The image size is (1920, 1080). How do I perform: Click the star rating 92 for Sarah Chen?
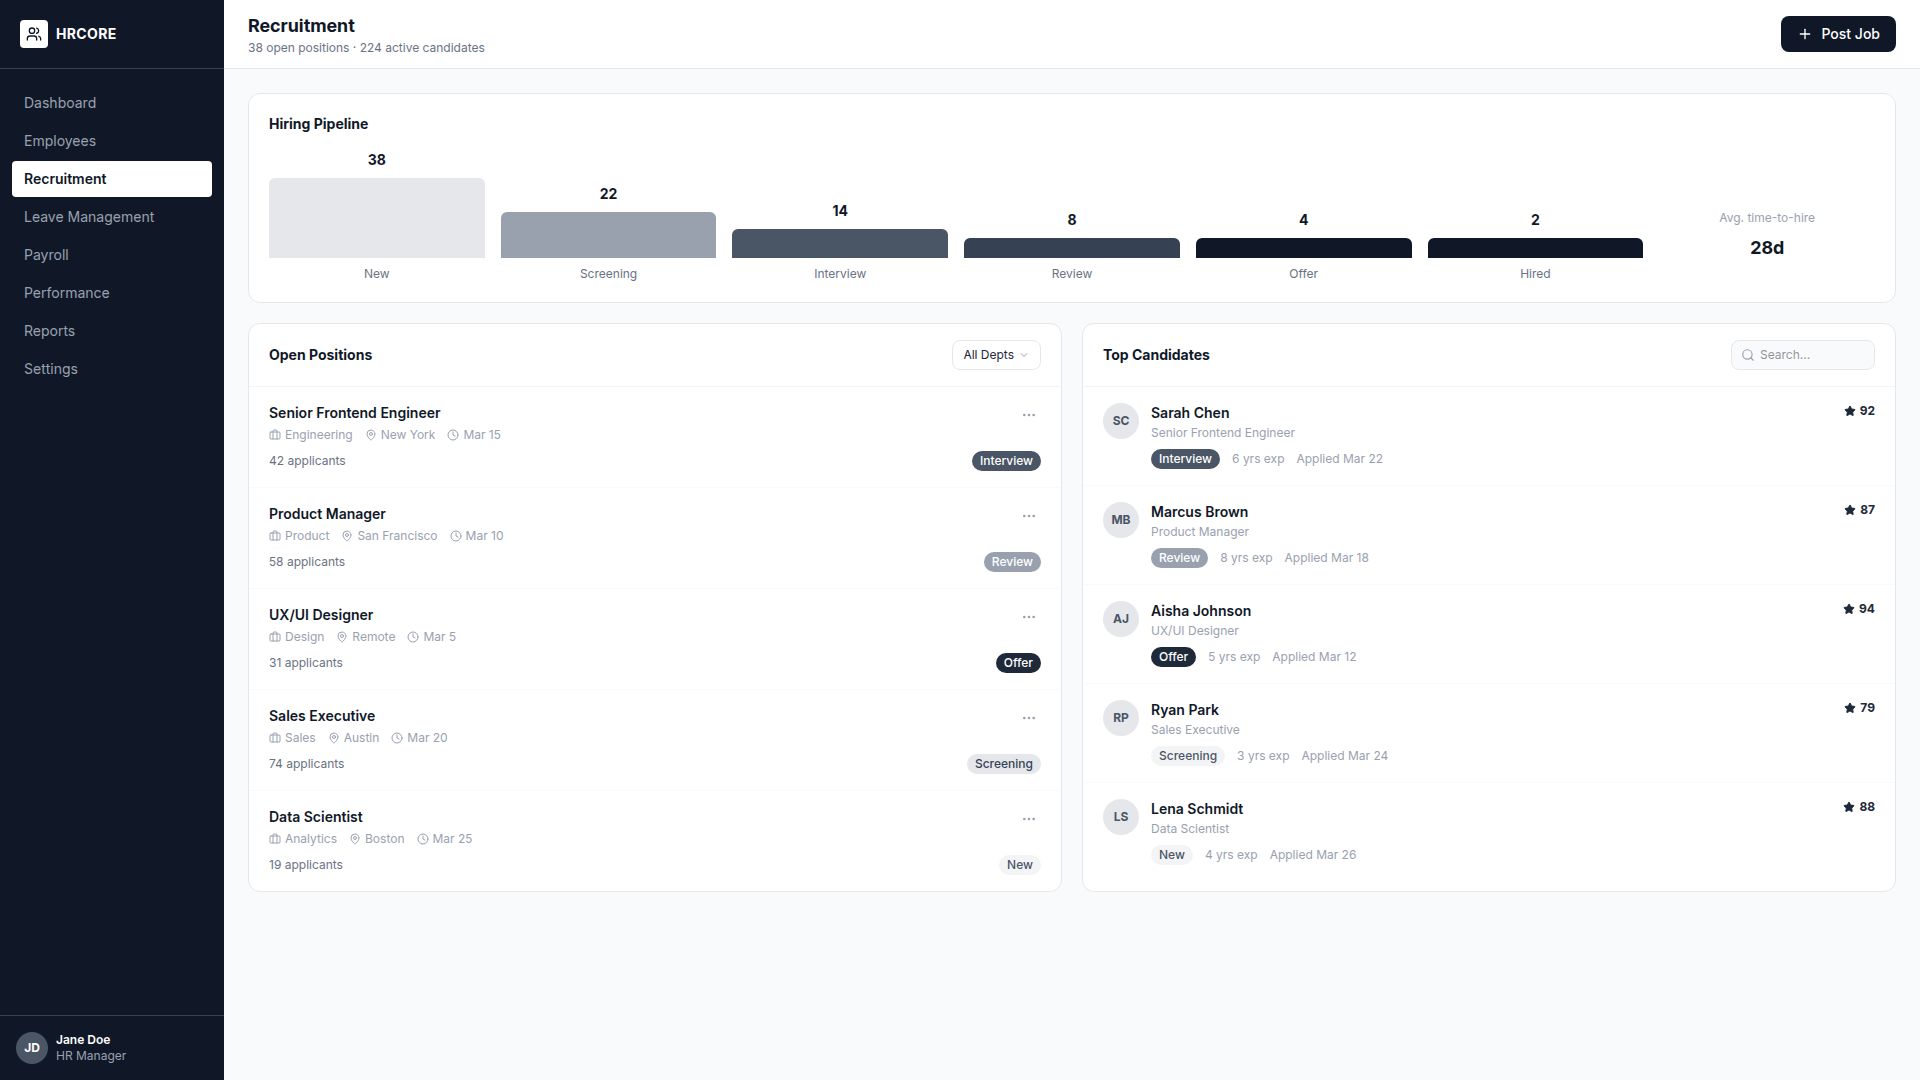click(1859, 411)
